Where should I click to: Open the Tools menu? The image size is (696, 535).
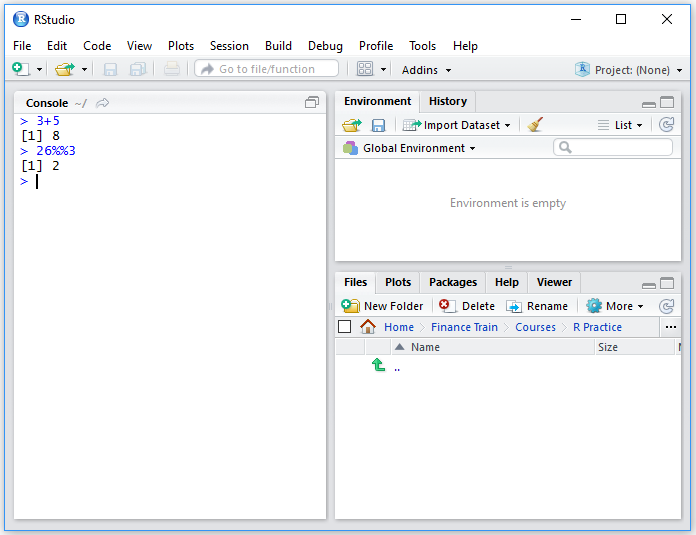[x=423, y=46]
